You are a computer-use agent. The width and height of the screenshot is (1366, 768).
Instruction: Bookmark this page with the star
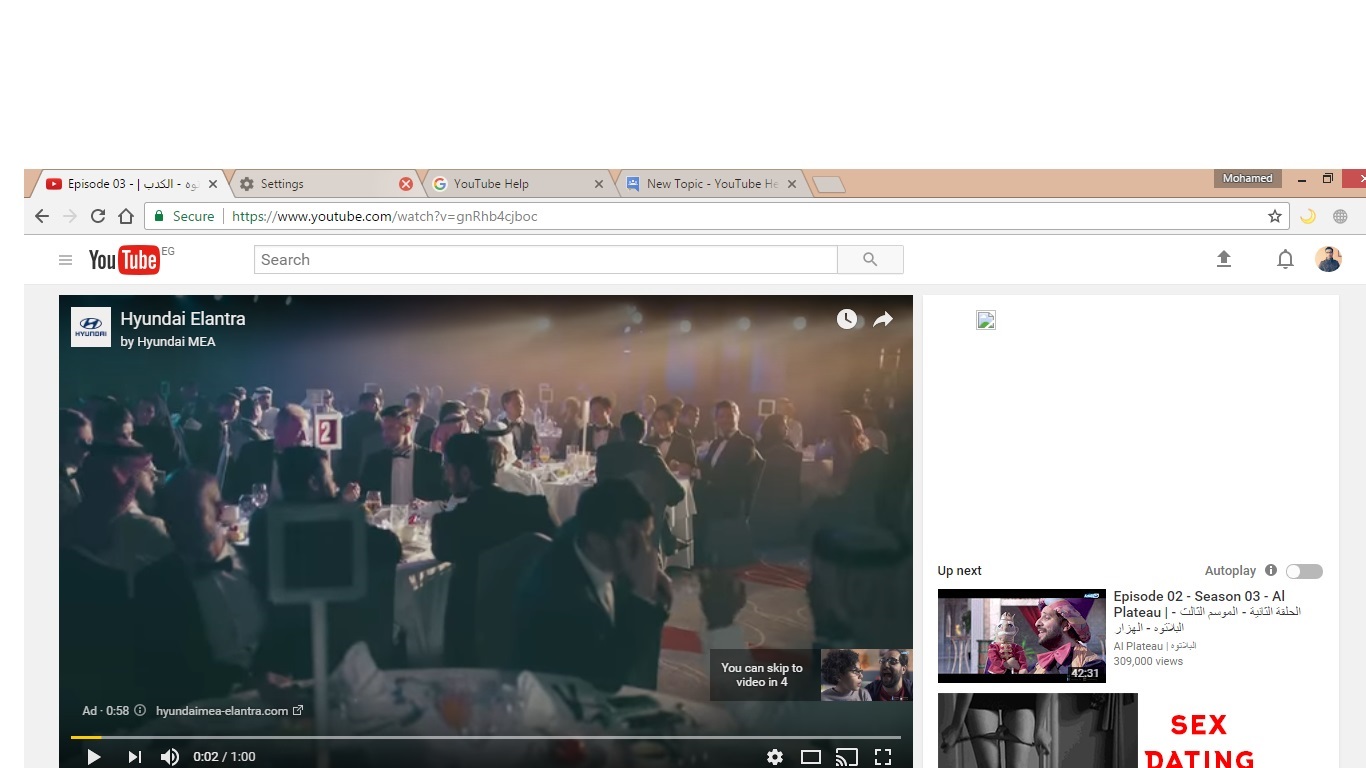(1275, 216)
